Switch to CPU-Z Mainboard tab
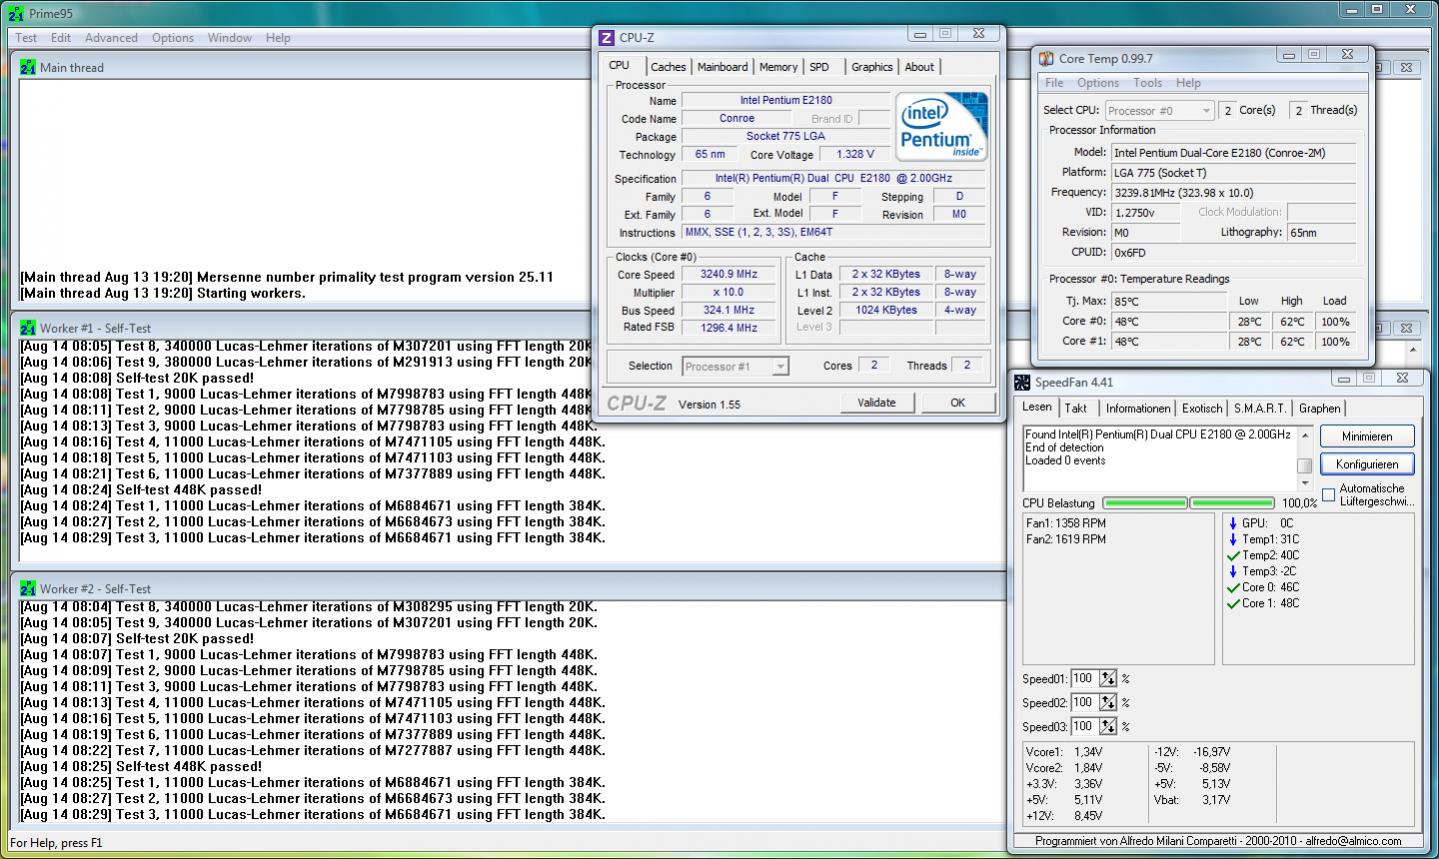Viewport: 1439px width, 859px height. tap(722, 67)
